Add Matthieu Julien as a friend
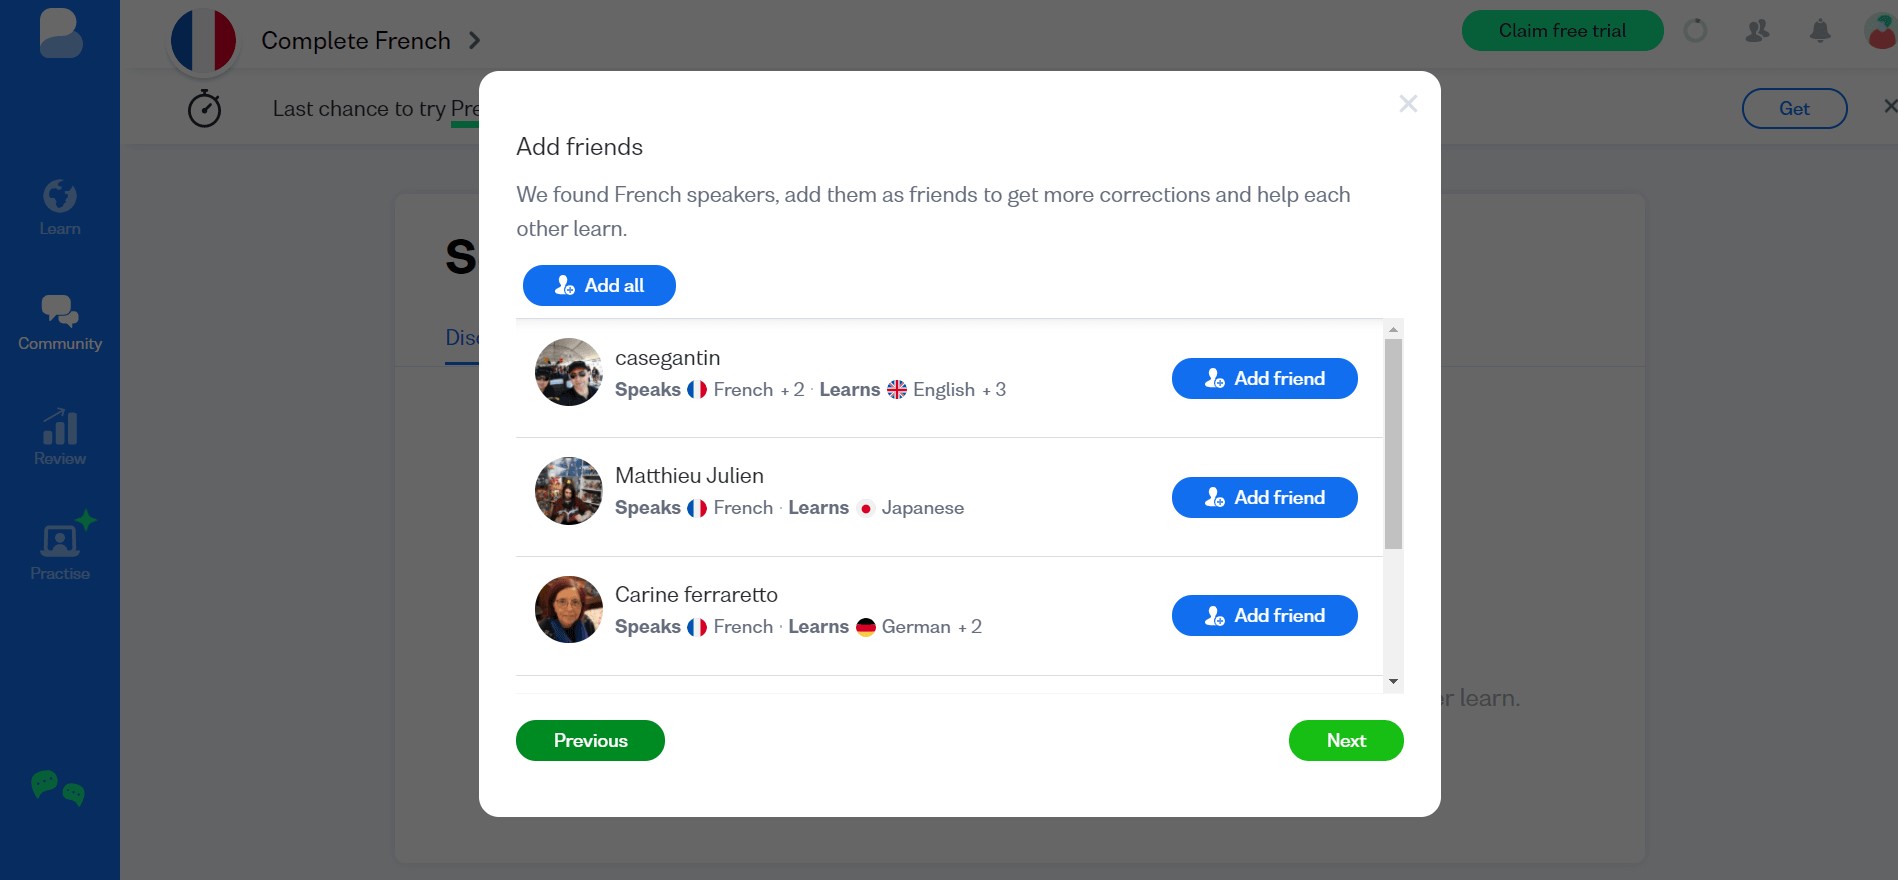The height and width of the screenshot is (880, 1898). coord(1264,497)
